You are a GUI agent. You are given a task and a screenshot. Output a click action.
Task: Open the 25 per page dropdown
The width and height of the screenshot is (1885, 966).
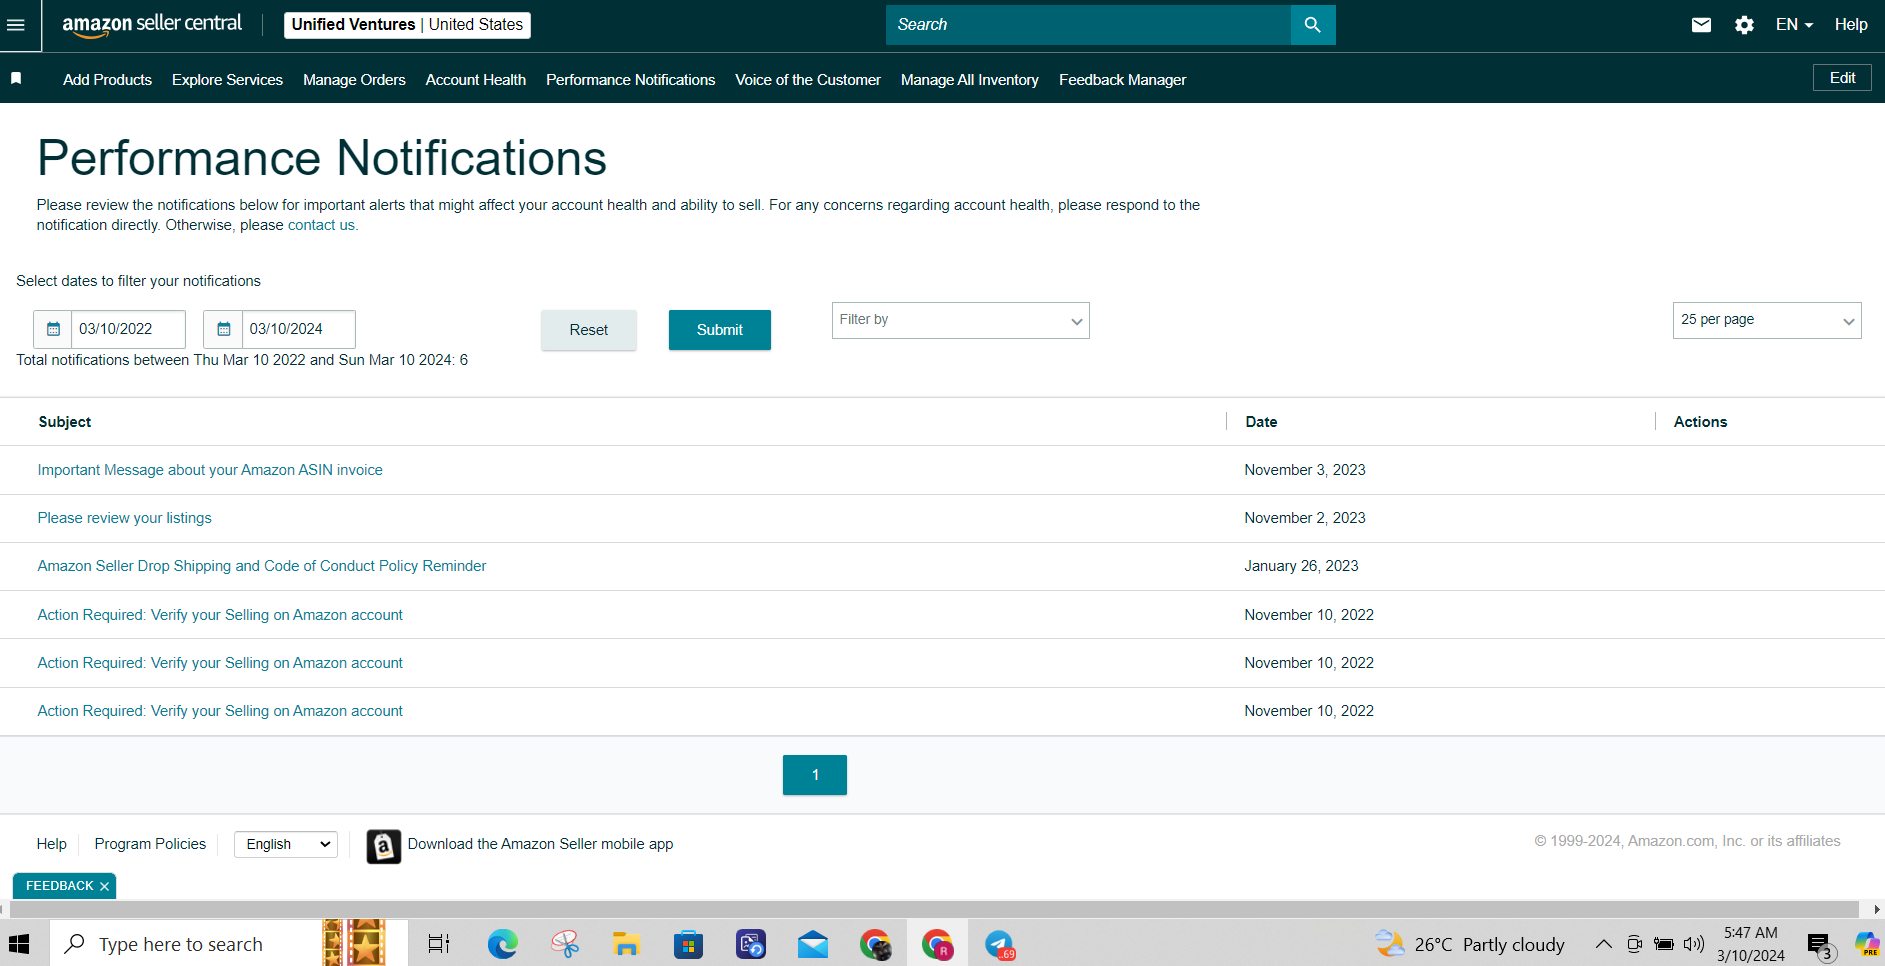point(1767,320)
